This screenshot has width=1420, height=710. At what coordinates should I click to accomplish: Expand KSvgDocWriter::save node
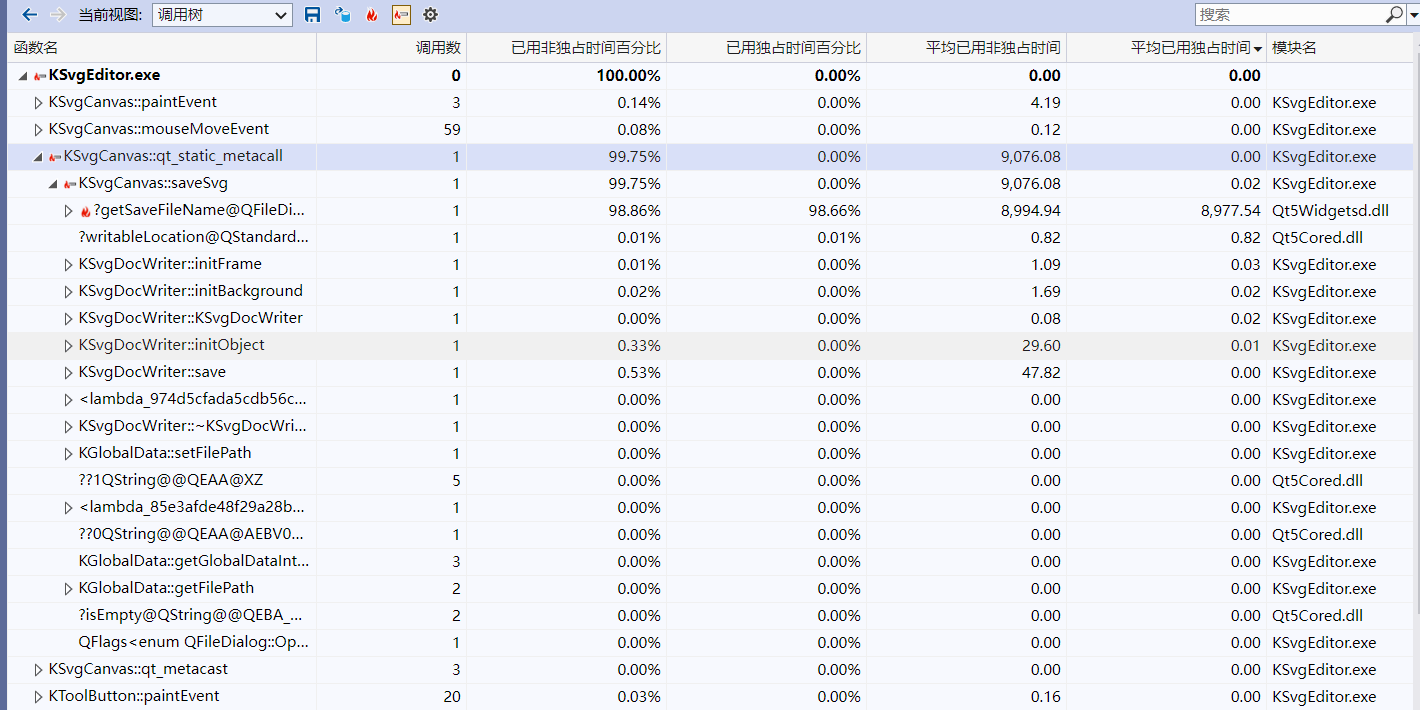tap(68, 373)
